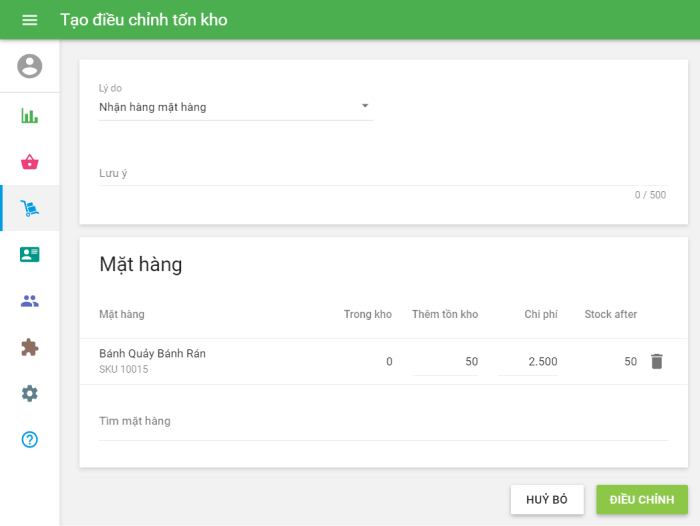Click the Tìm mặt hàng search field
Viewport: 700px width, 526px height.
(380, 421)
